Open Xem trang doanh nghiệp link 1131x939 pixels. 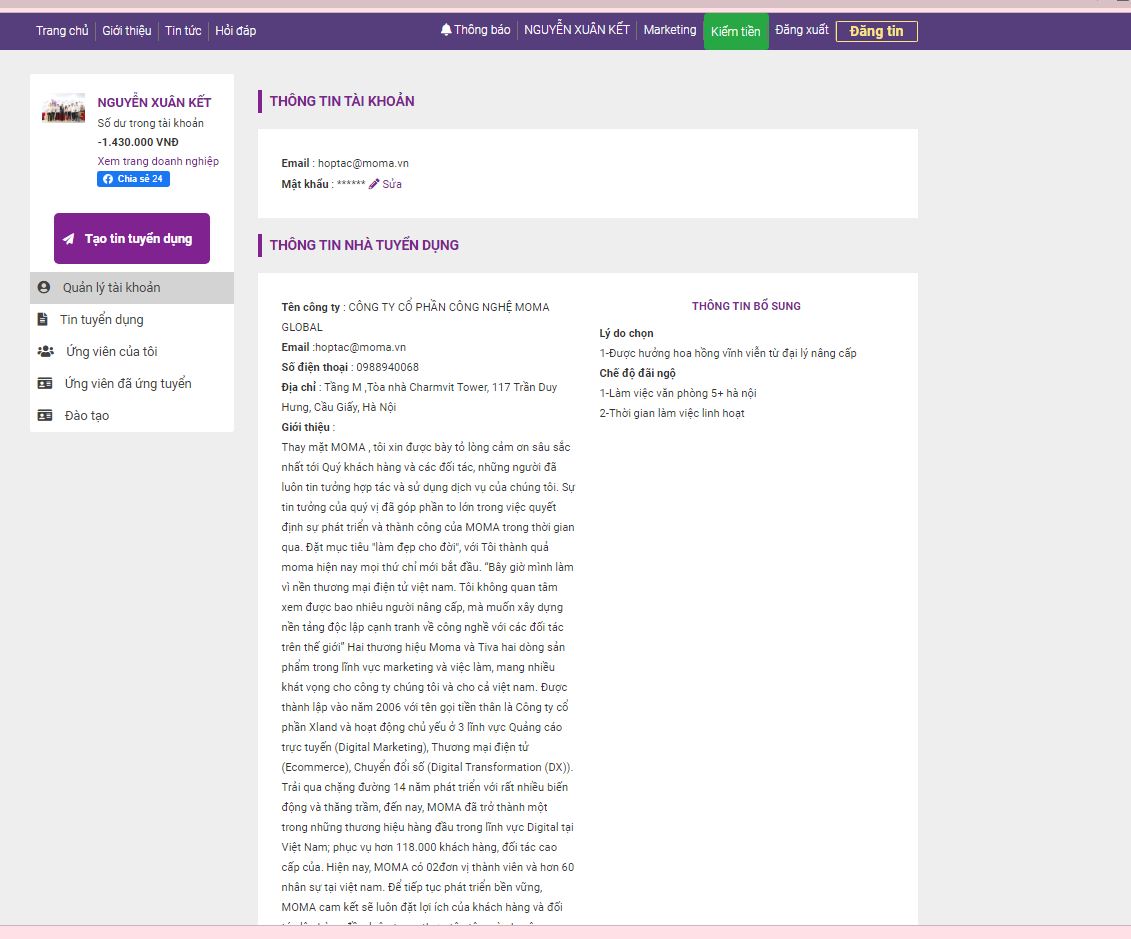coord(158,161)
